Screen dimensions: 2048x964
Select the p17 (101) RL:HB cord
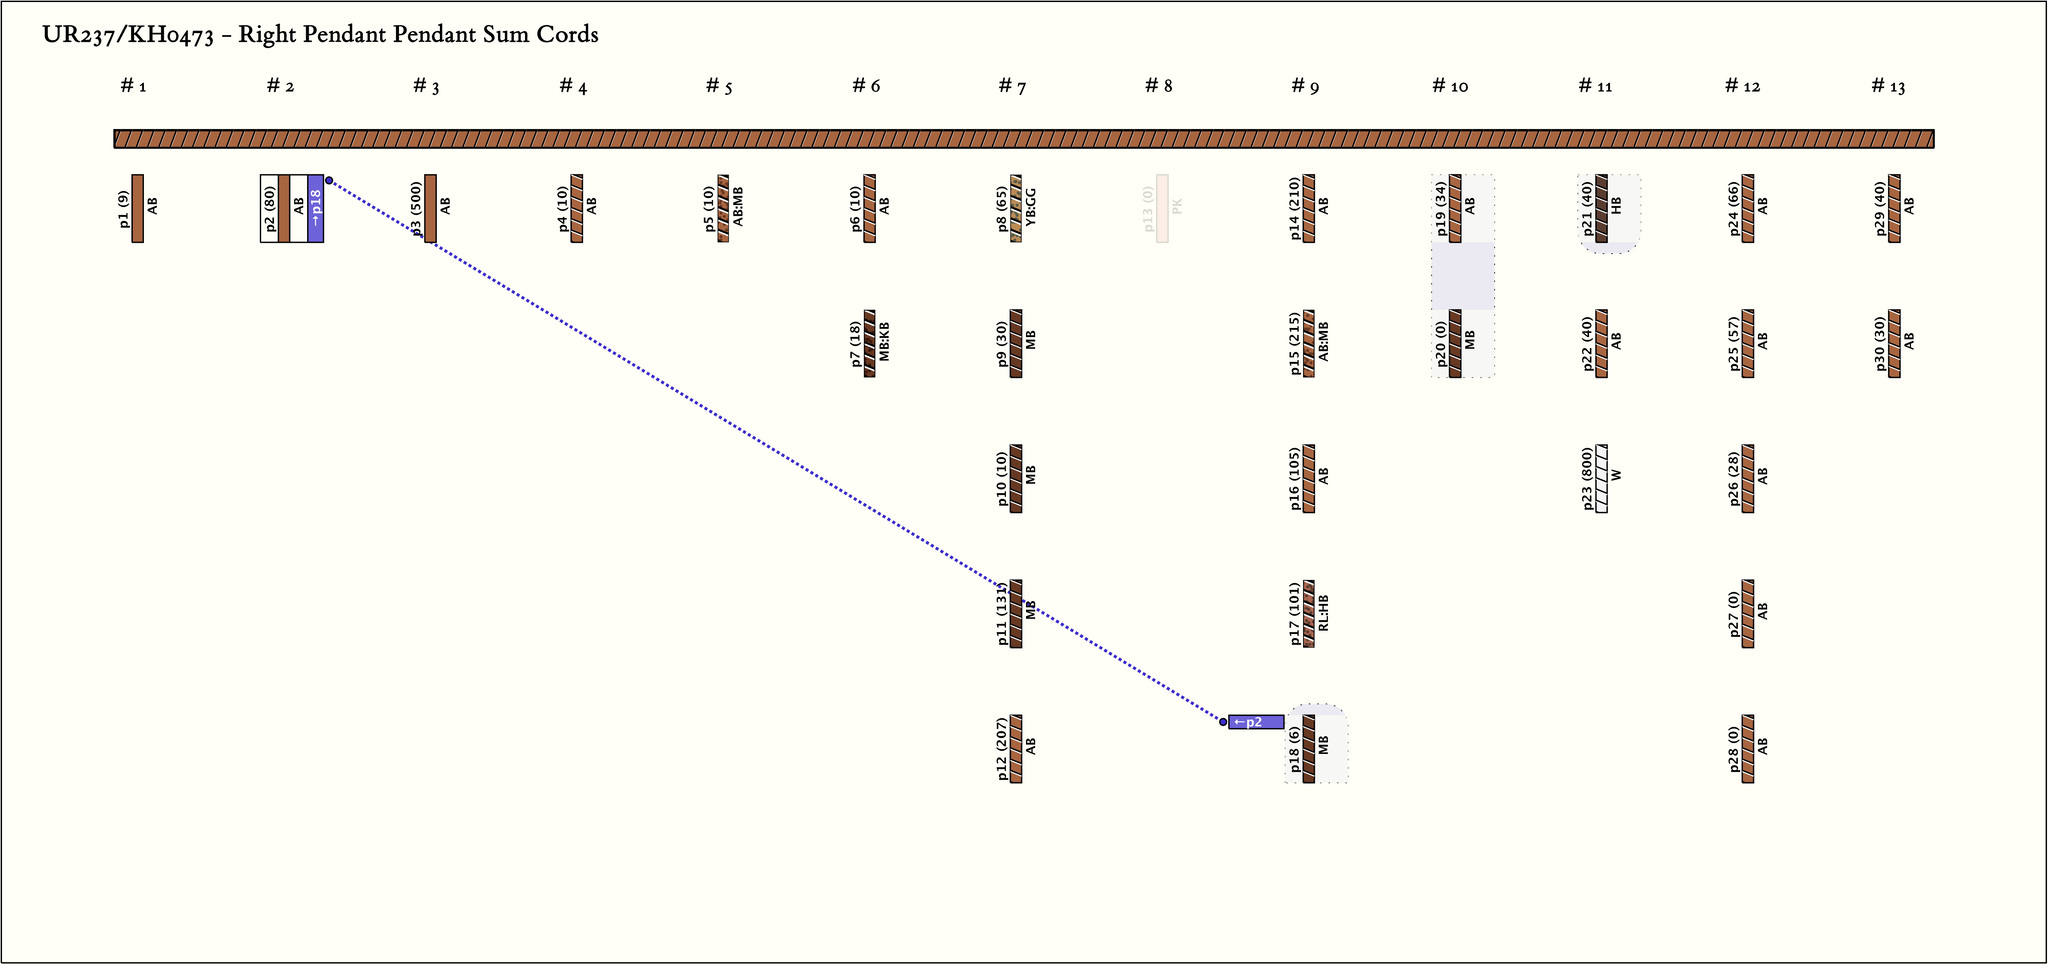(1309, 613)
